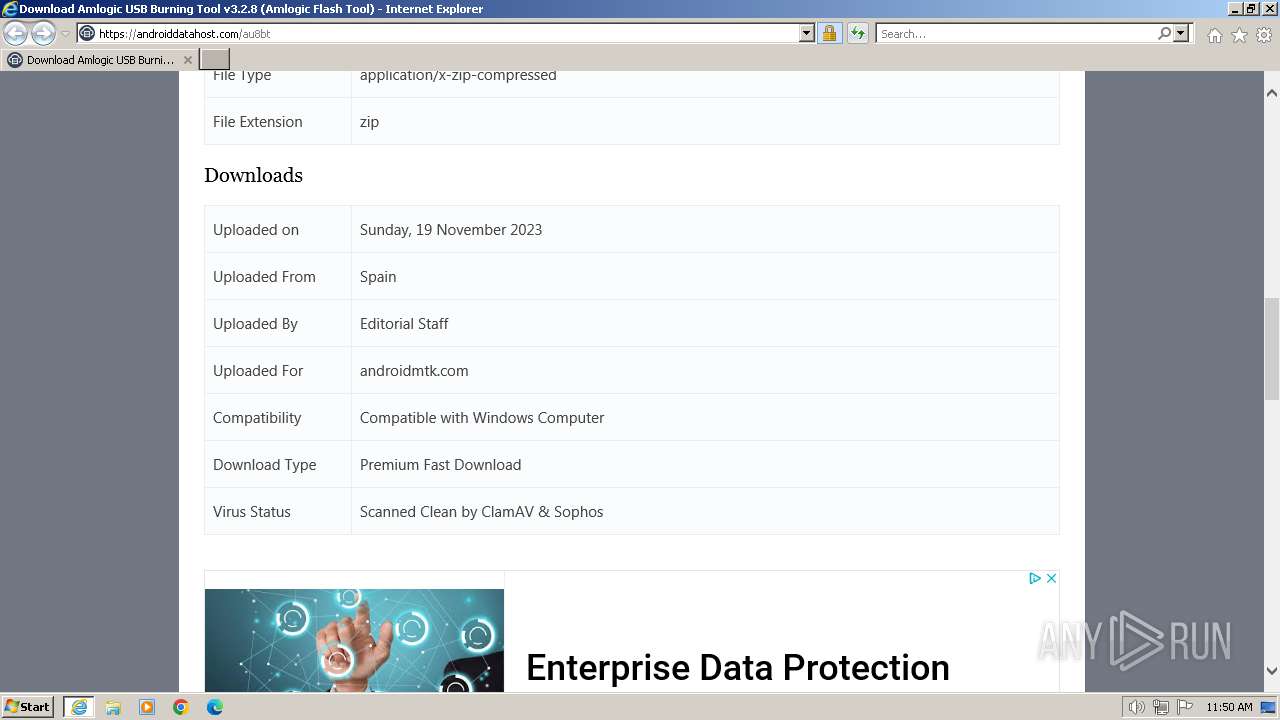Select the 'application/x-zip-compressed' value
This screenshot has height=720, width=1280.
458,75
